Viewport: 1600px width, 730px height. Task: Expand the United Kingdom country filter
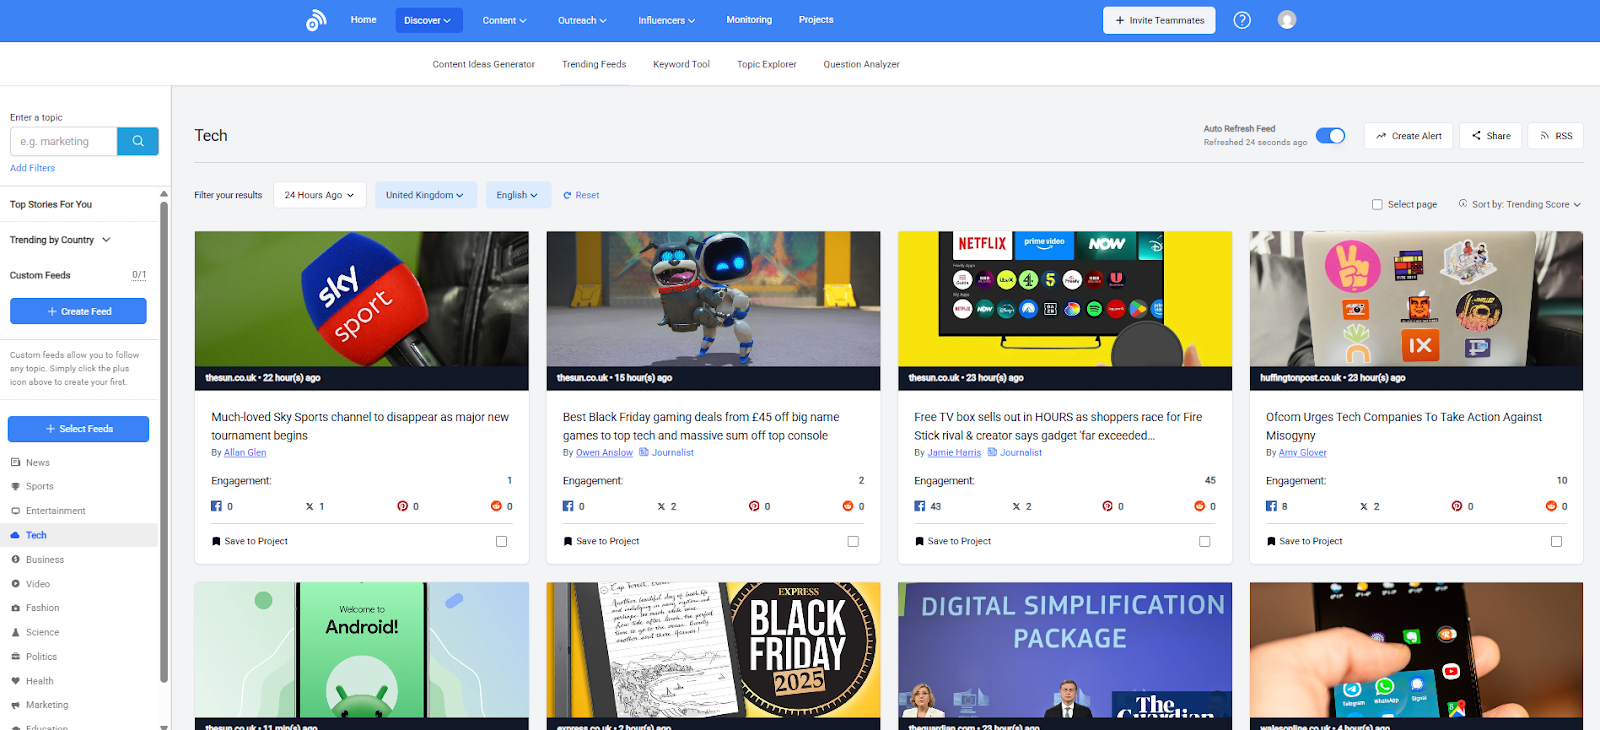pyautogui.click(x=425, y=195)
